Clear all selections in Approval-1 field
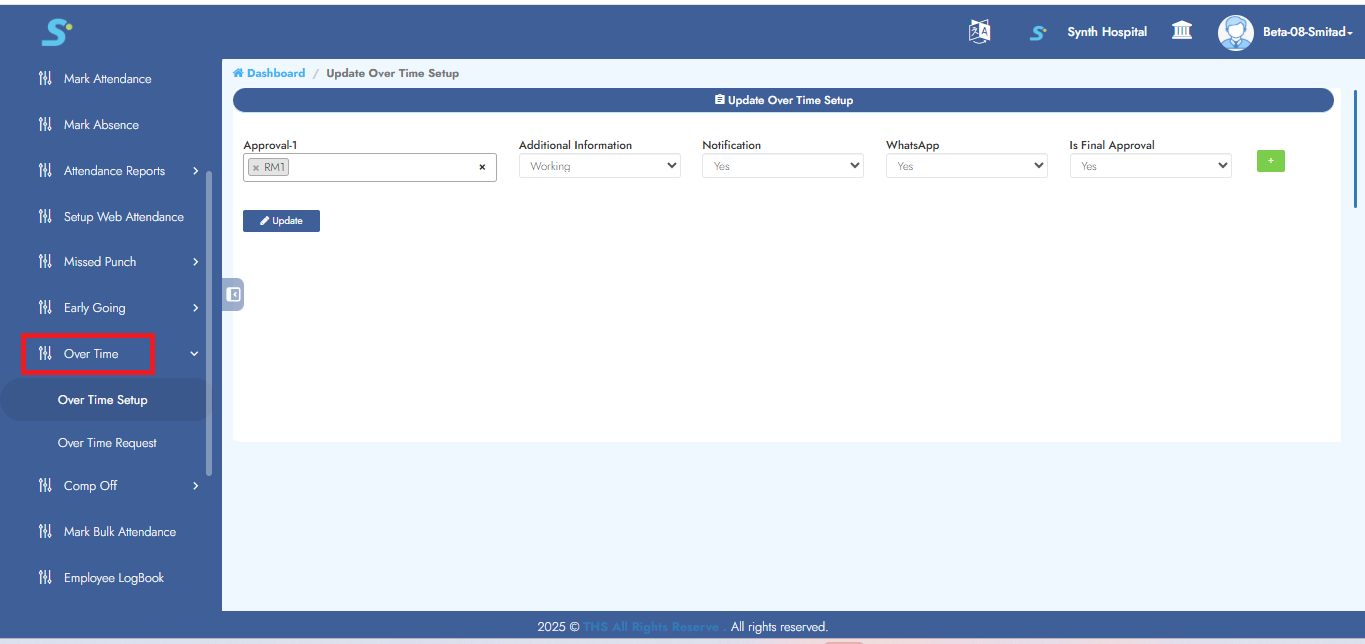This screenshot has width=1365, height=644. click(482, 168)
